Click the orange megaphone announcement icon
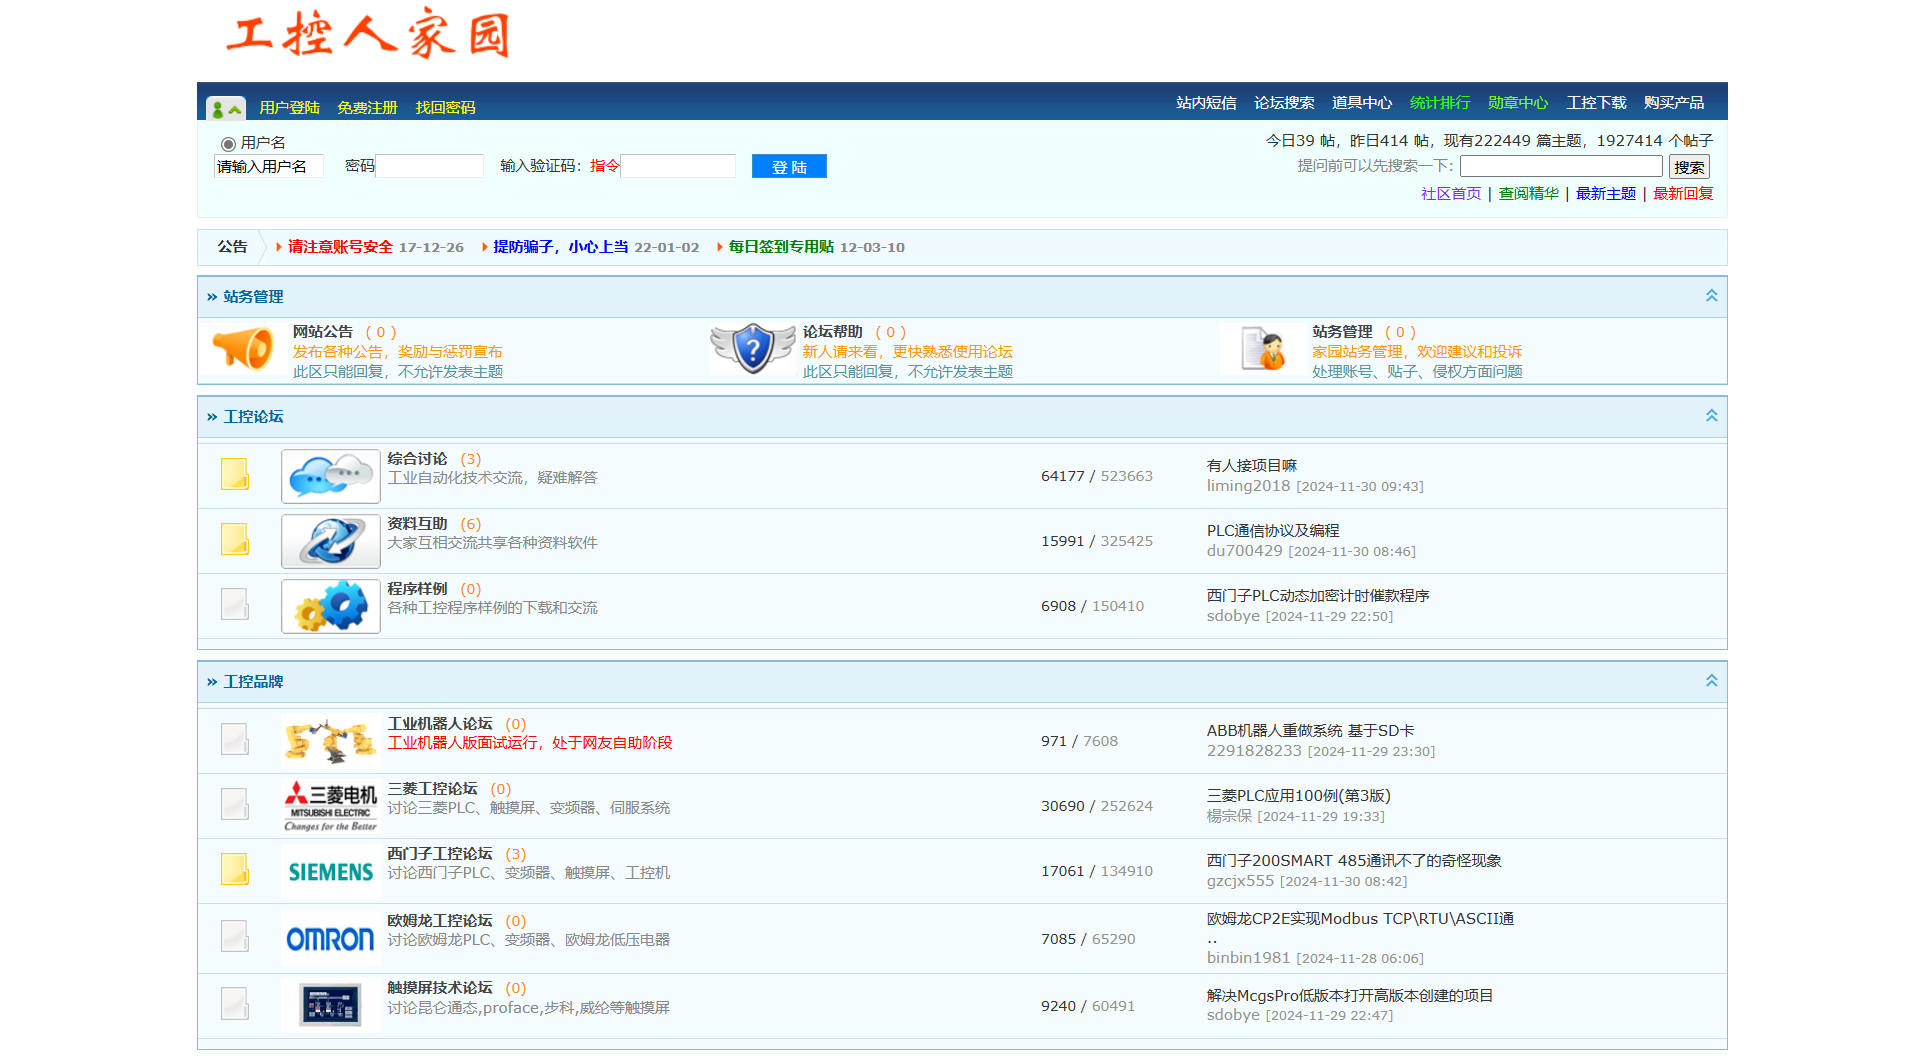Image resolution: width=1923 pixels, height=1058 pixels. click(243, 350)
